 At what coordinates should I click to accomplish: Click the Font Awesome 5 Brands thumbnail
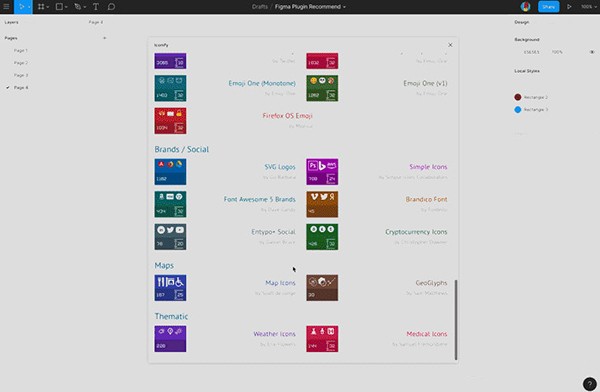(170, 204)
